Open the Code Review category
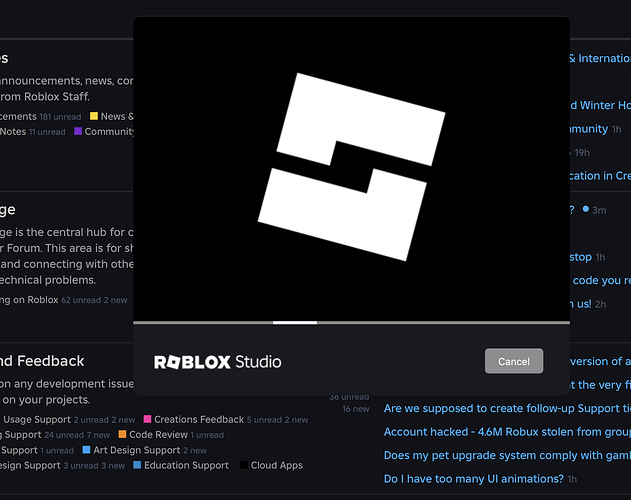The height and width of the screenshot is (500, 631). click(x=158, y=435)
